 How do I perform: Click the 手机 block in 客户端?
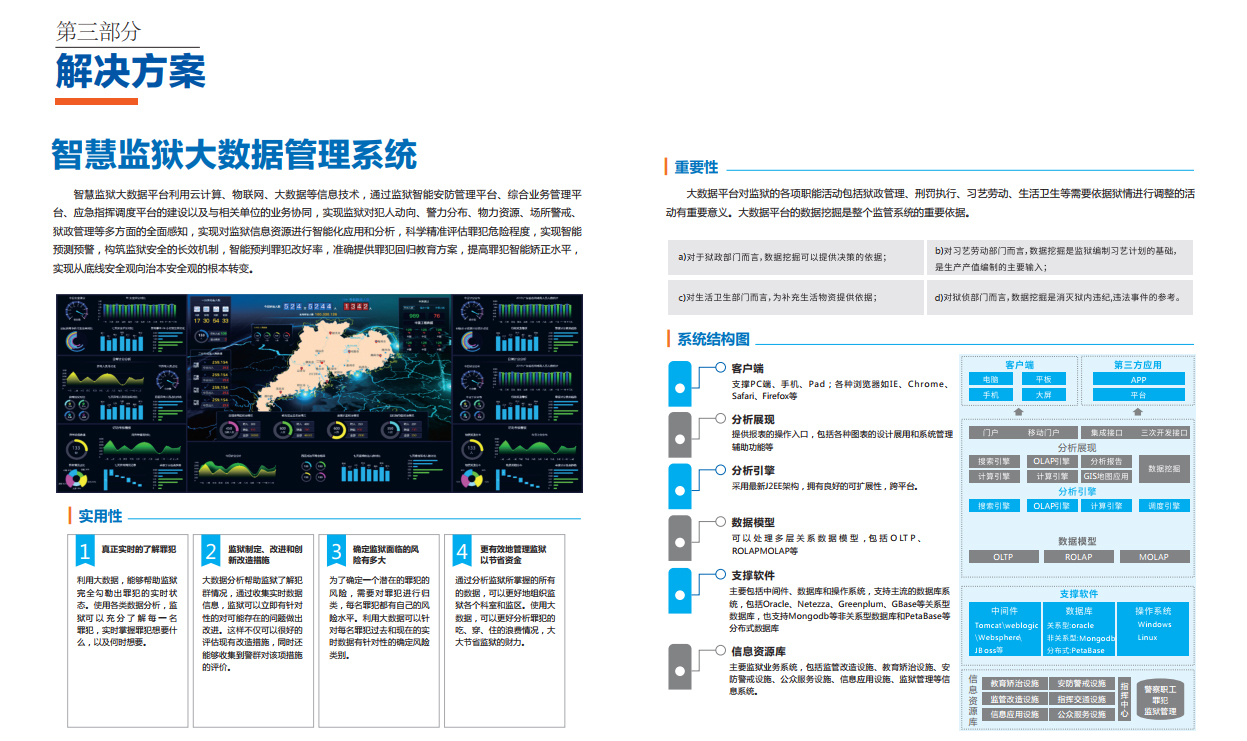point(990,395)
